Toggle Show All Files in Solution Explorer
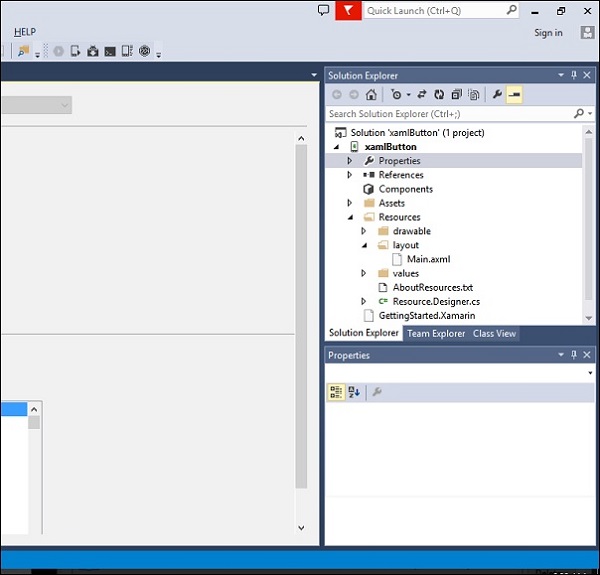Viewport: 600px width, 575px height. tap(473, 95)
